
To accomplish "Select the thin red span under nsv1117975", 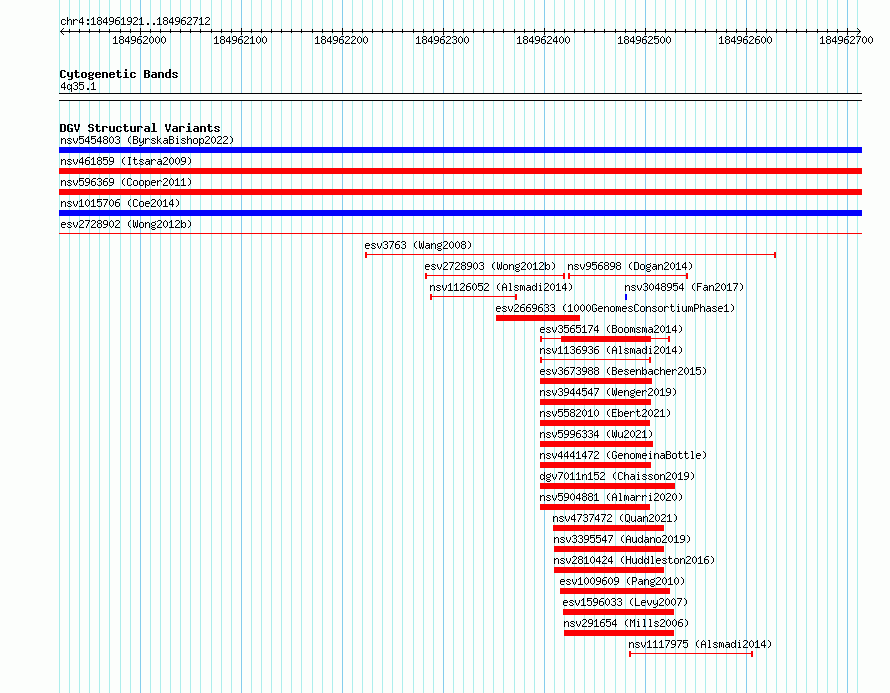I will pos(691,654).
